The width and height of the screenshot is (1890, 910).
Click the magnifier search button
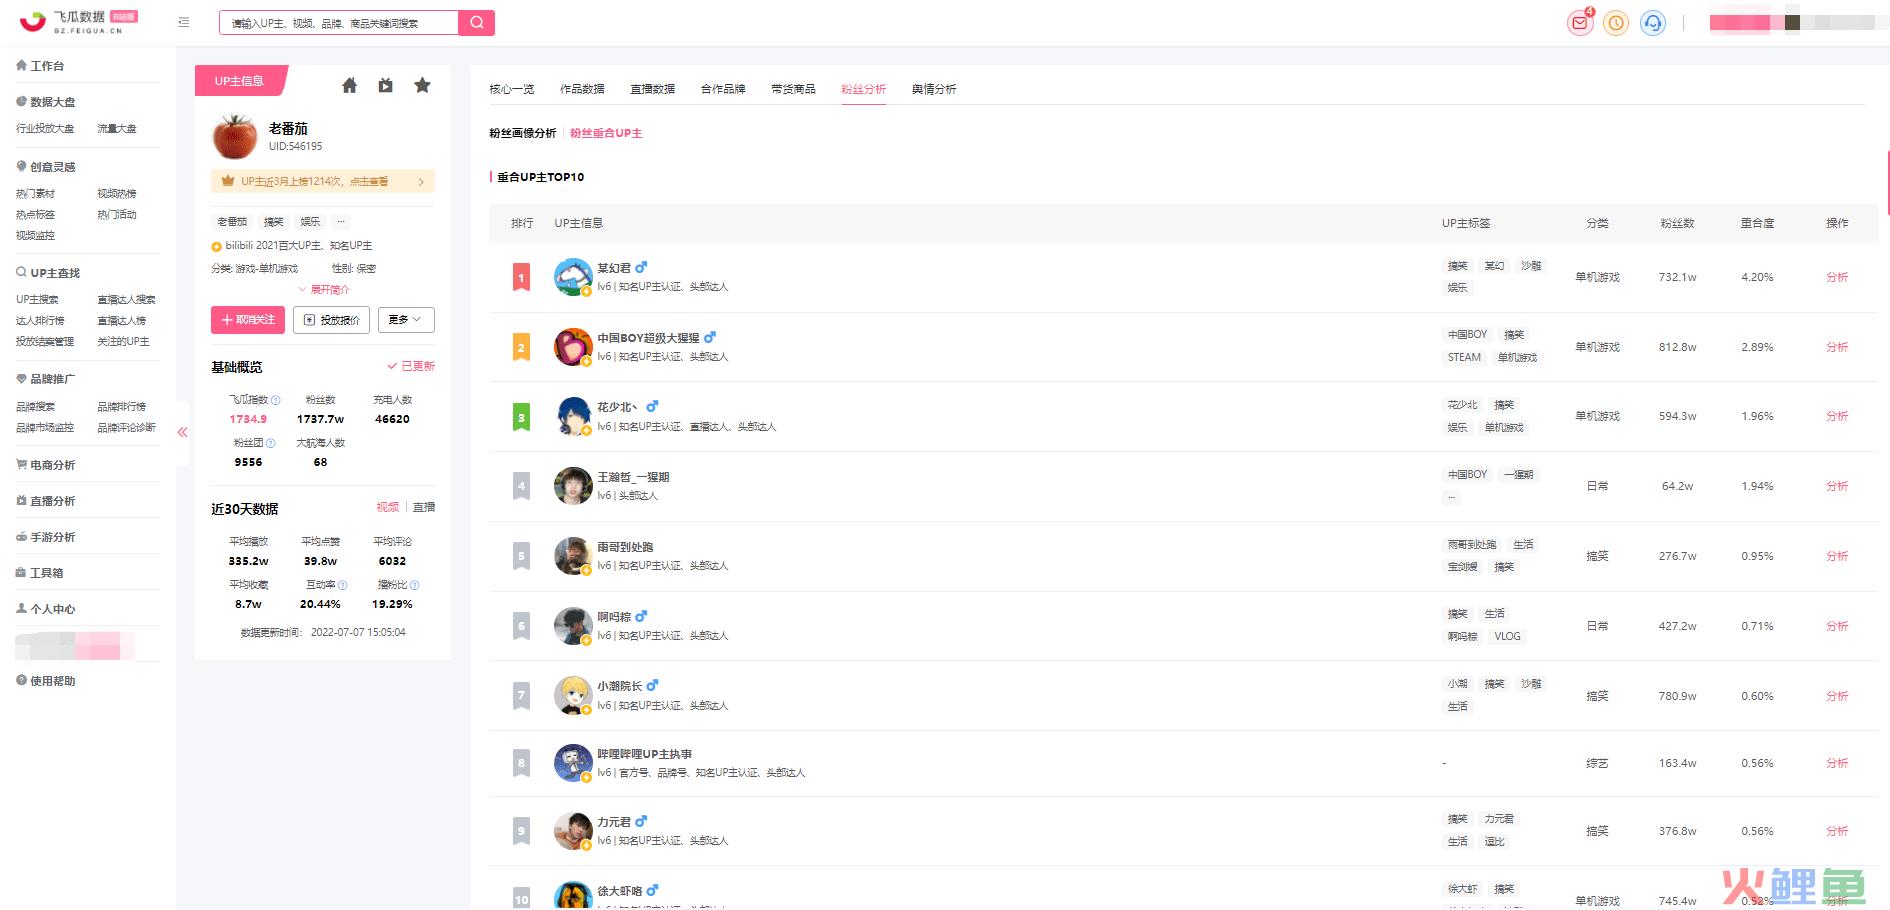click(477, 23)
